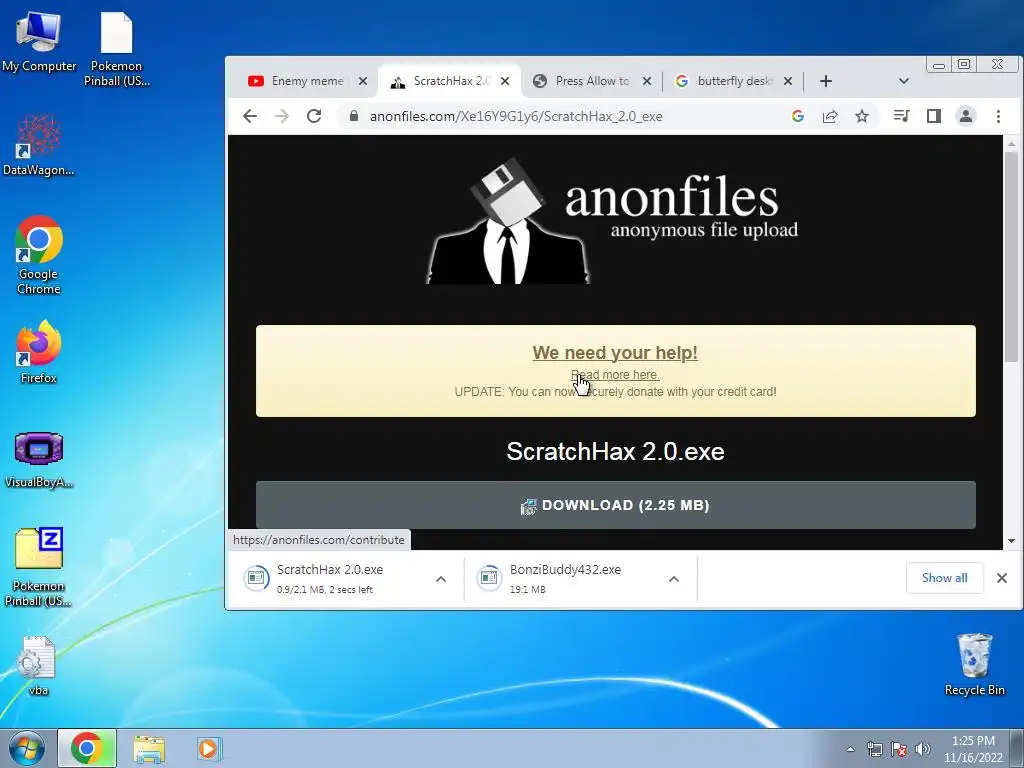Reload the anonfiles page
The width and height of the screenshot is (1024, 768).
coord(314,116)
